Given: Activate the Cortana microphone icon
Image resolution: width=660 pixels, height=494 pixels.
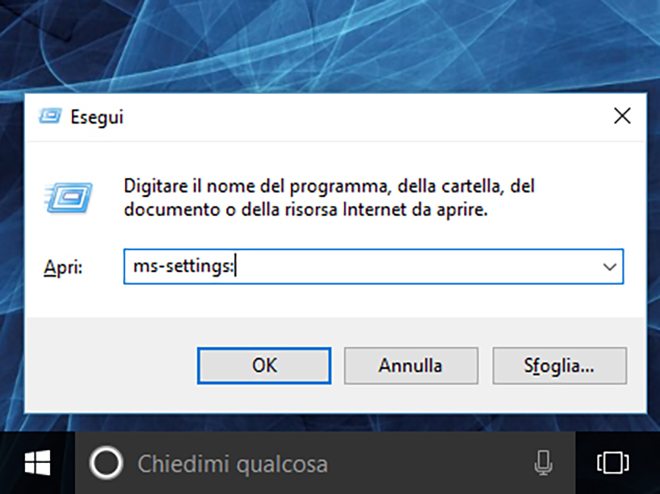Looking at the screenshot, I should tap(543, 463).
